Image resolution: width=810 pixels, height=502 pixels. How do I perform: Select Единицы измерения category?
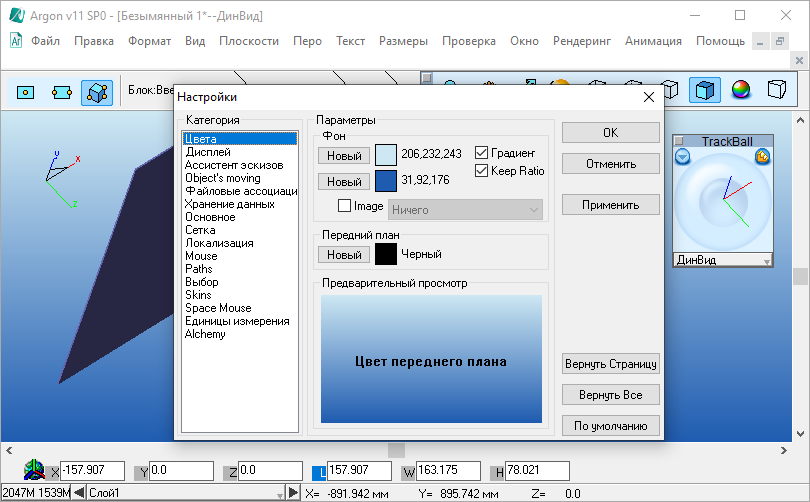pyautogui.click(x=237, y=321)
